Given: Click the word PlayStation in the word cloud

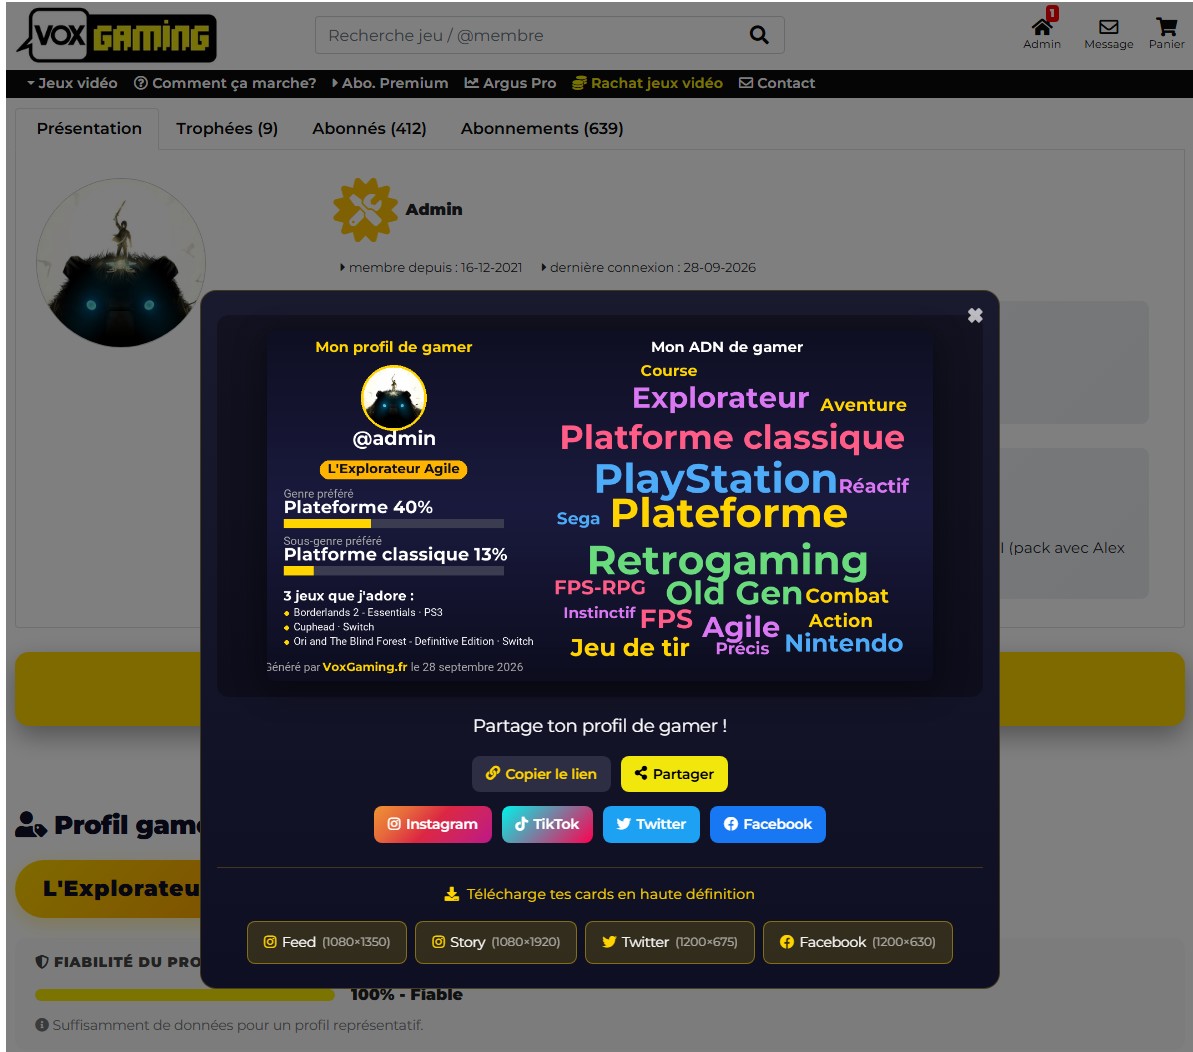Looking at the screenshot, I should click(715, 478).
